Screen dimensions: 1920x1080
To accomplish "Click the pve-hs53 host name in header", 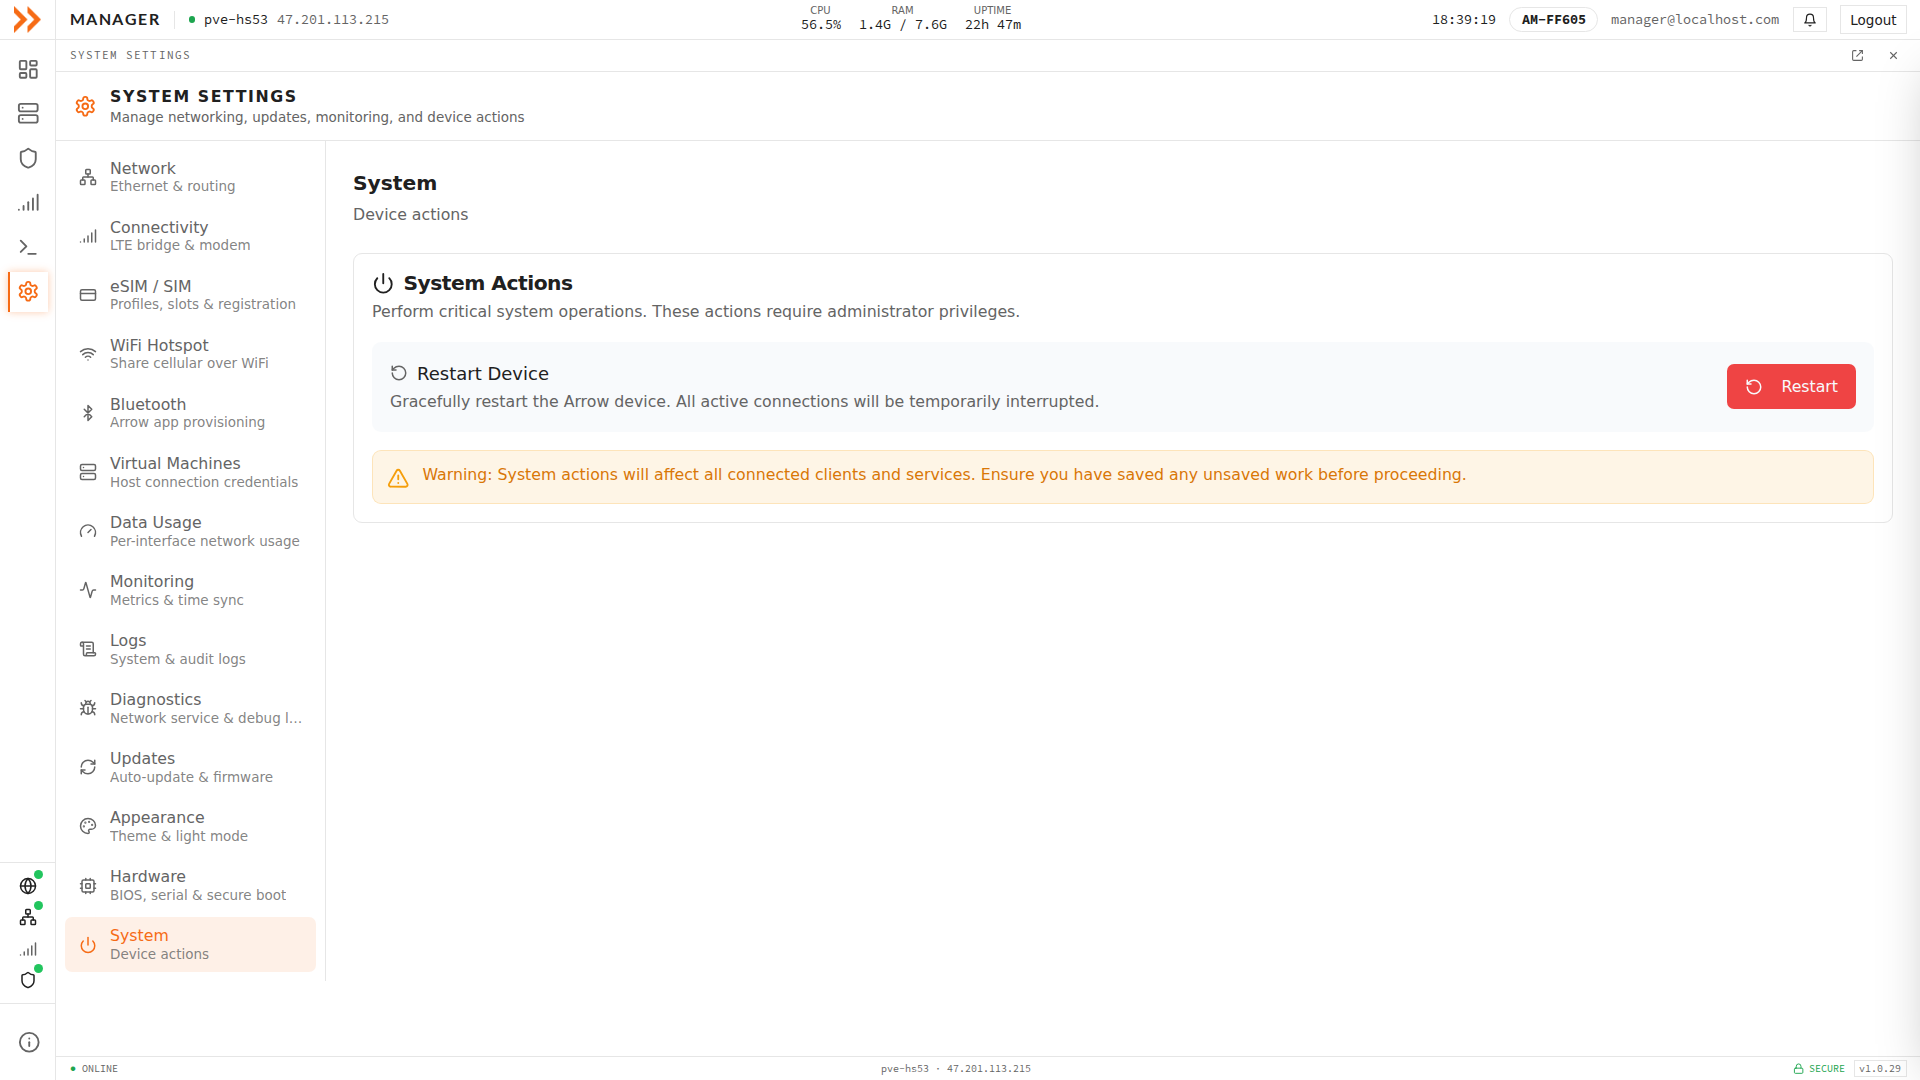I will pos(236,20).
